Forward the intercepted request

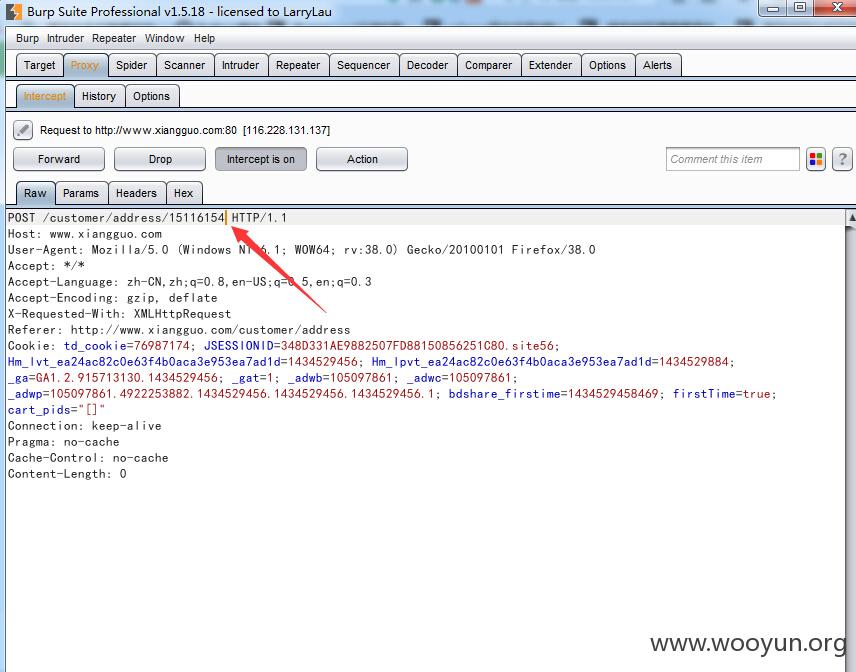point(59,159)
